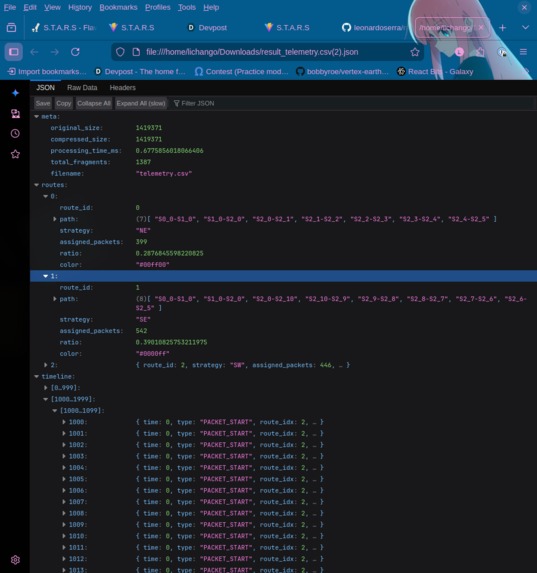The height and width of the screenshot is (573, 537).
Task: Collapse timeline [1000…1099] range
Action: tap(55, 410)
